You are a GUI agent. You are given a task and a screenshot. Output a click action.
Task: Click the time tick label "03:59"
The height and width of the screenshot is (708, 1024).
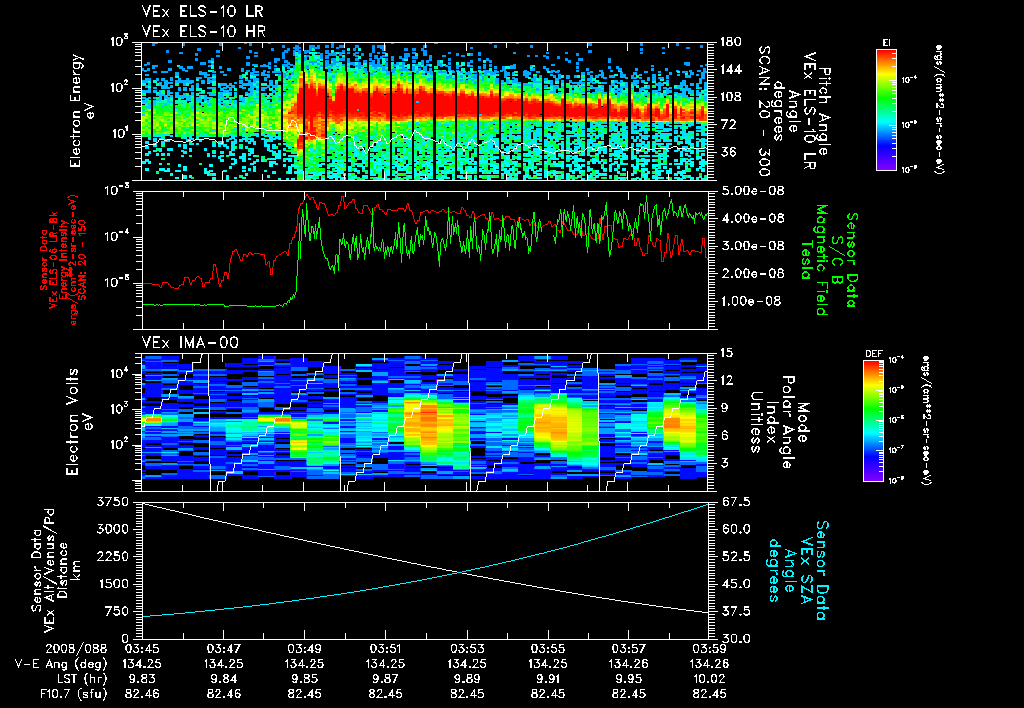[709, 649]
